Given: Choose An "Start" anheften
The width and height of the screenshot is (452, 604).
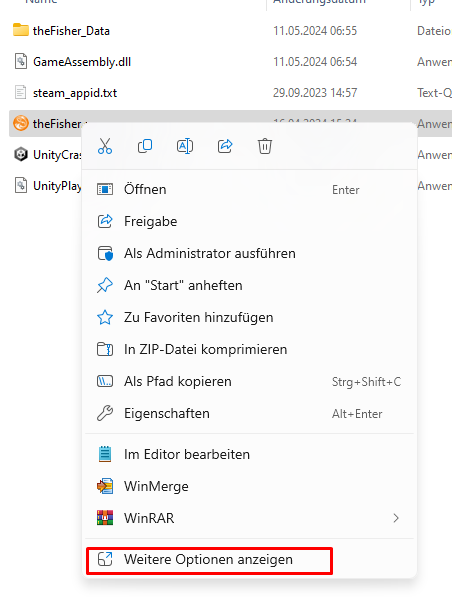Looking at the screenshot, I should [x=249, y=285].
